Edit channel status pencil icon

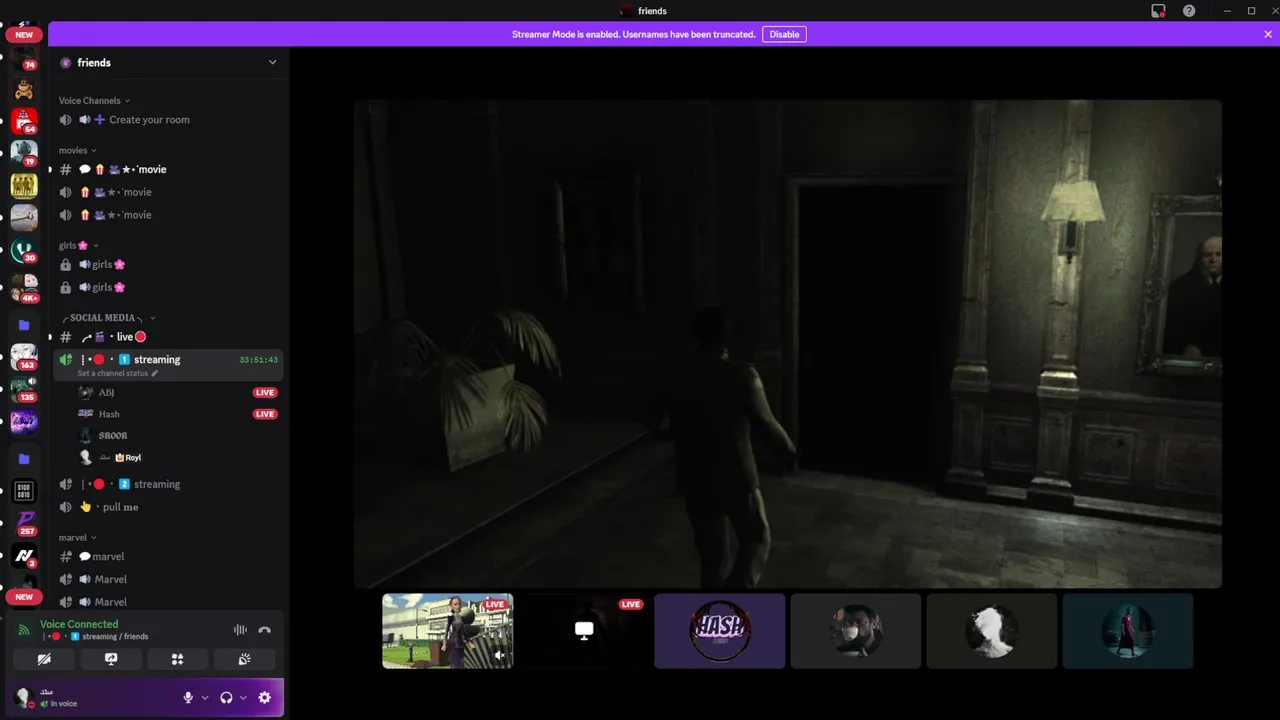[154, 373]
